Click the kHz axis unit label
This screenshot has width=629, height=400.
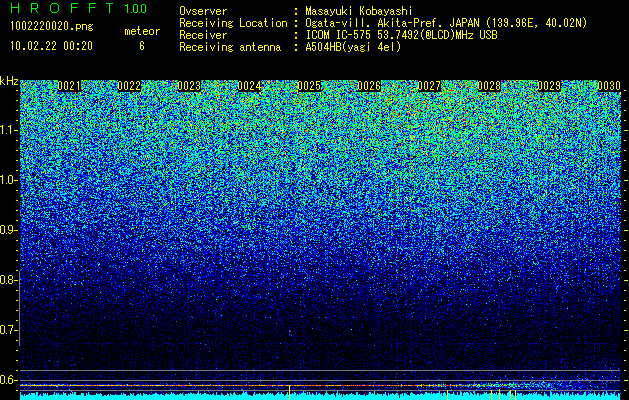click(x=9, y=81)
